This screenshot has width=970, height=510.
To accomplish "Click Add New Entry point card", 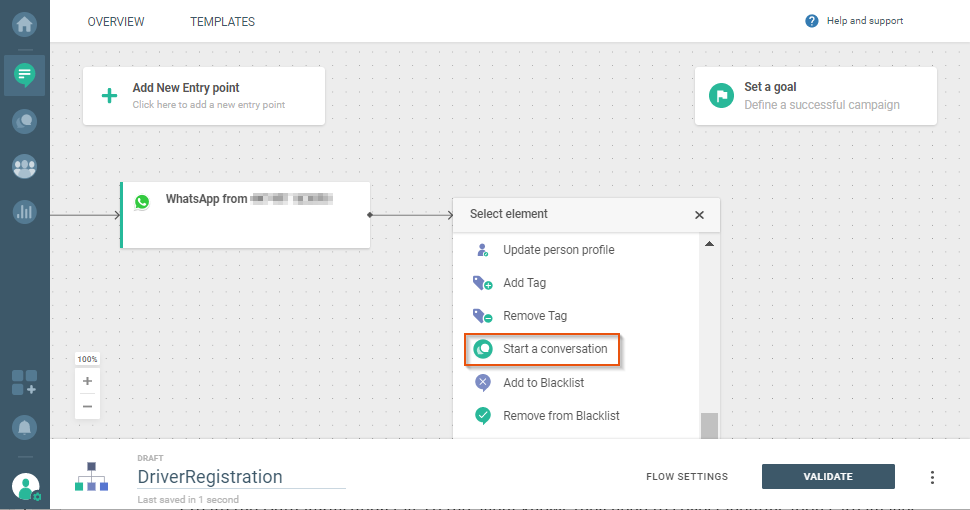I will click(204, 96).
